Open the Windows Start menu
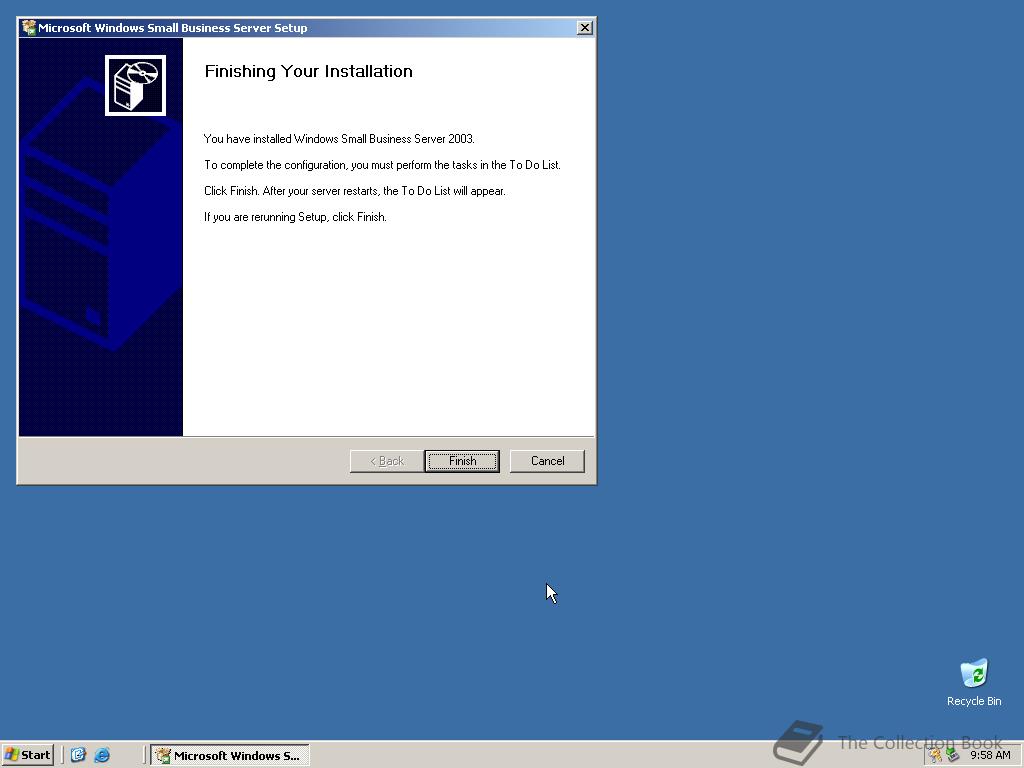1024x768 pixels. click(x=27, y=755)
